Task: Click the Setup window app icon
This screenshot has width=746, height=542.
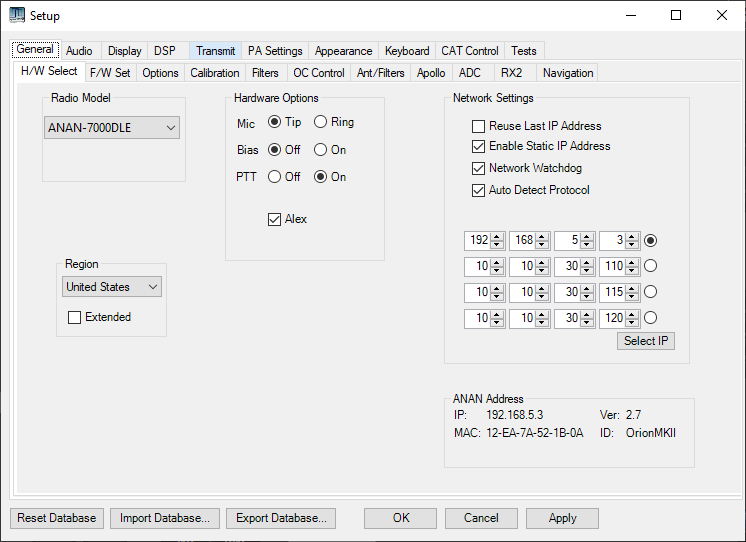Action: pos(17,15)
